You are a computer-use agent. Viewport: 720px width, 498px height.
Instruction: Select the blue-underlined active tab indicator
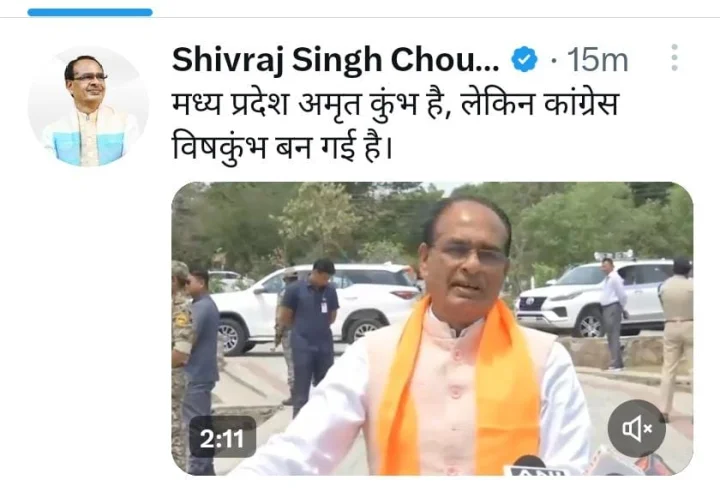click(x=90, y=12)
